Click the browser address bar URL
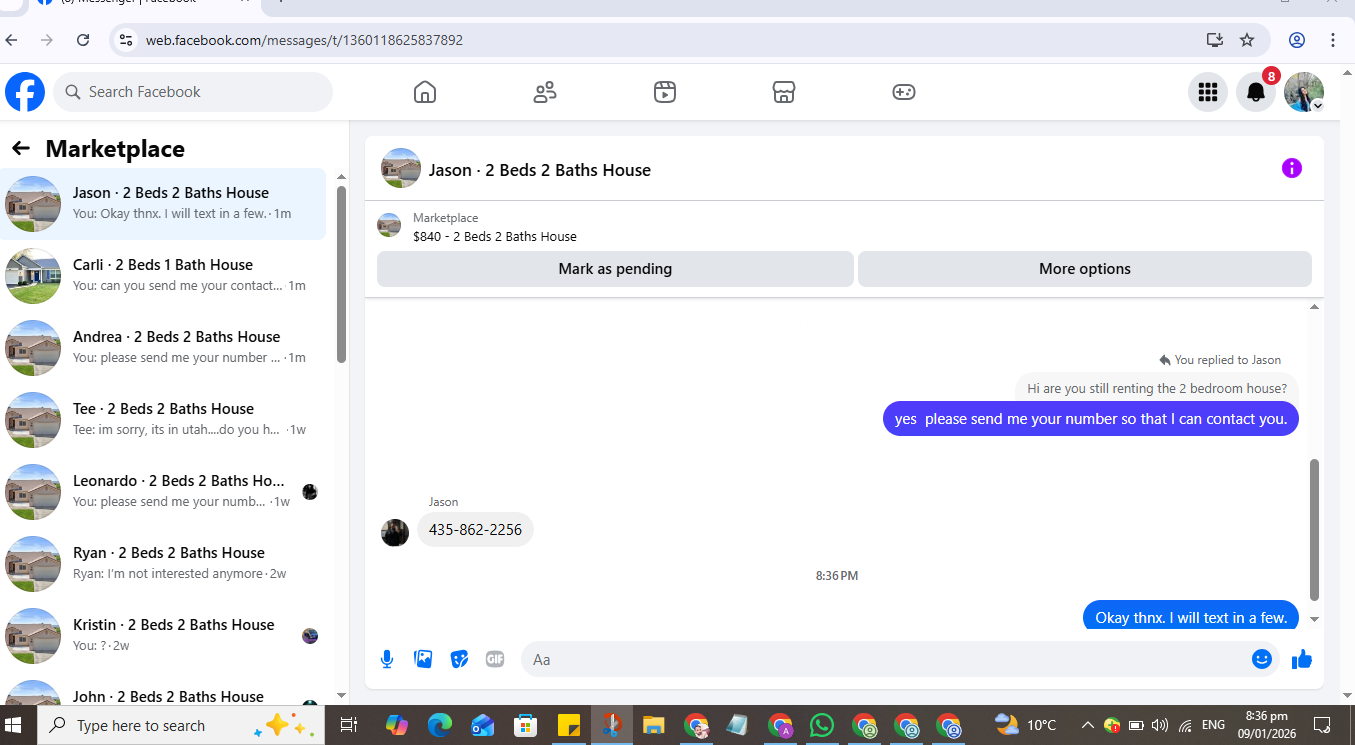The width and height of the screenshot is (1355, 745). coord(305,41)
